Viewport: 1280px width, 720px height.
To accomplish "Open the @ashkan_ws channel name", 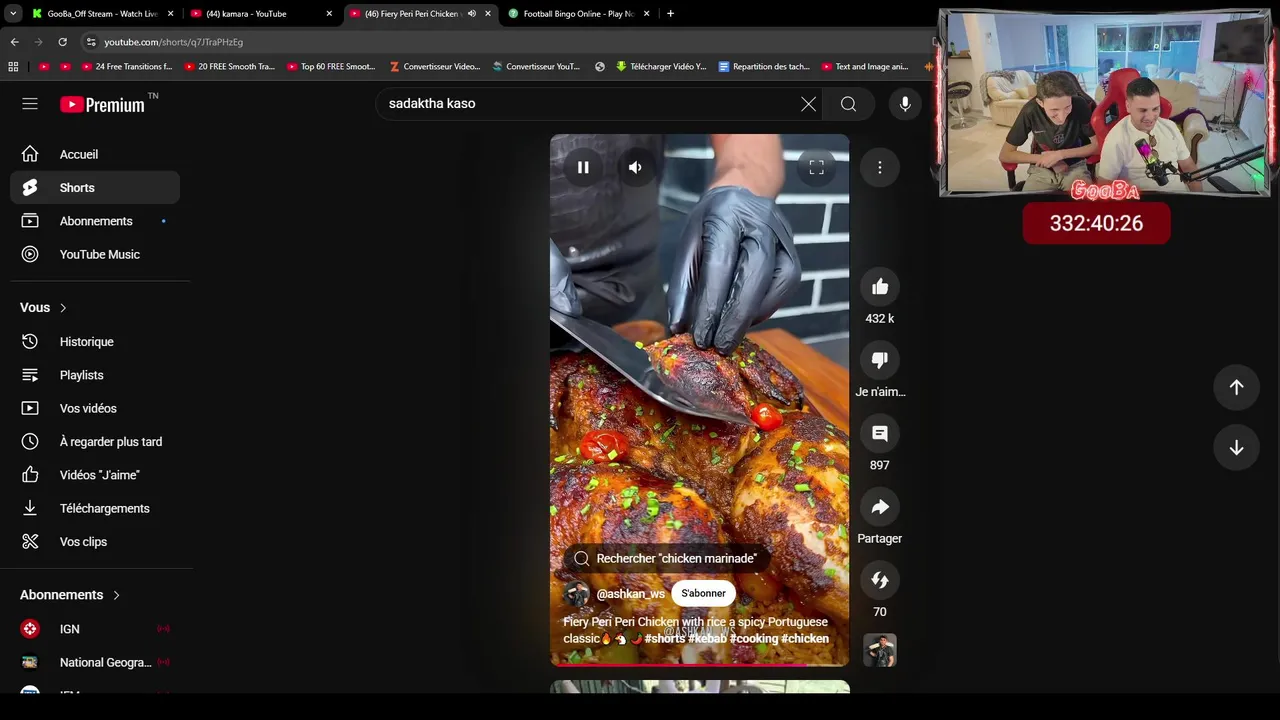I will click(630, 594).
